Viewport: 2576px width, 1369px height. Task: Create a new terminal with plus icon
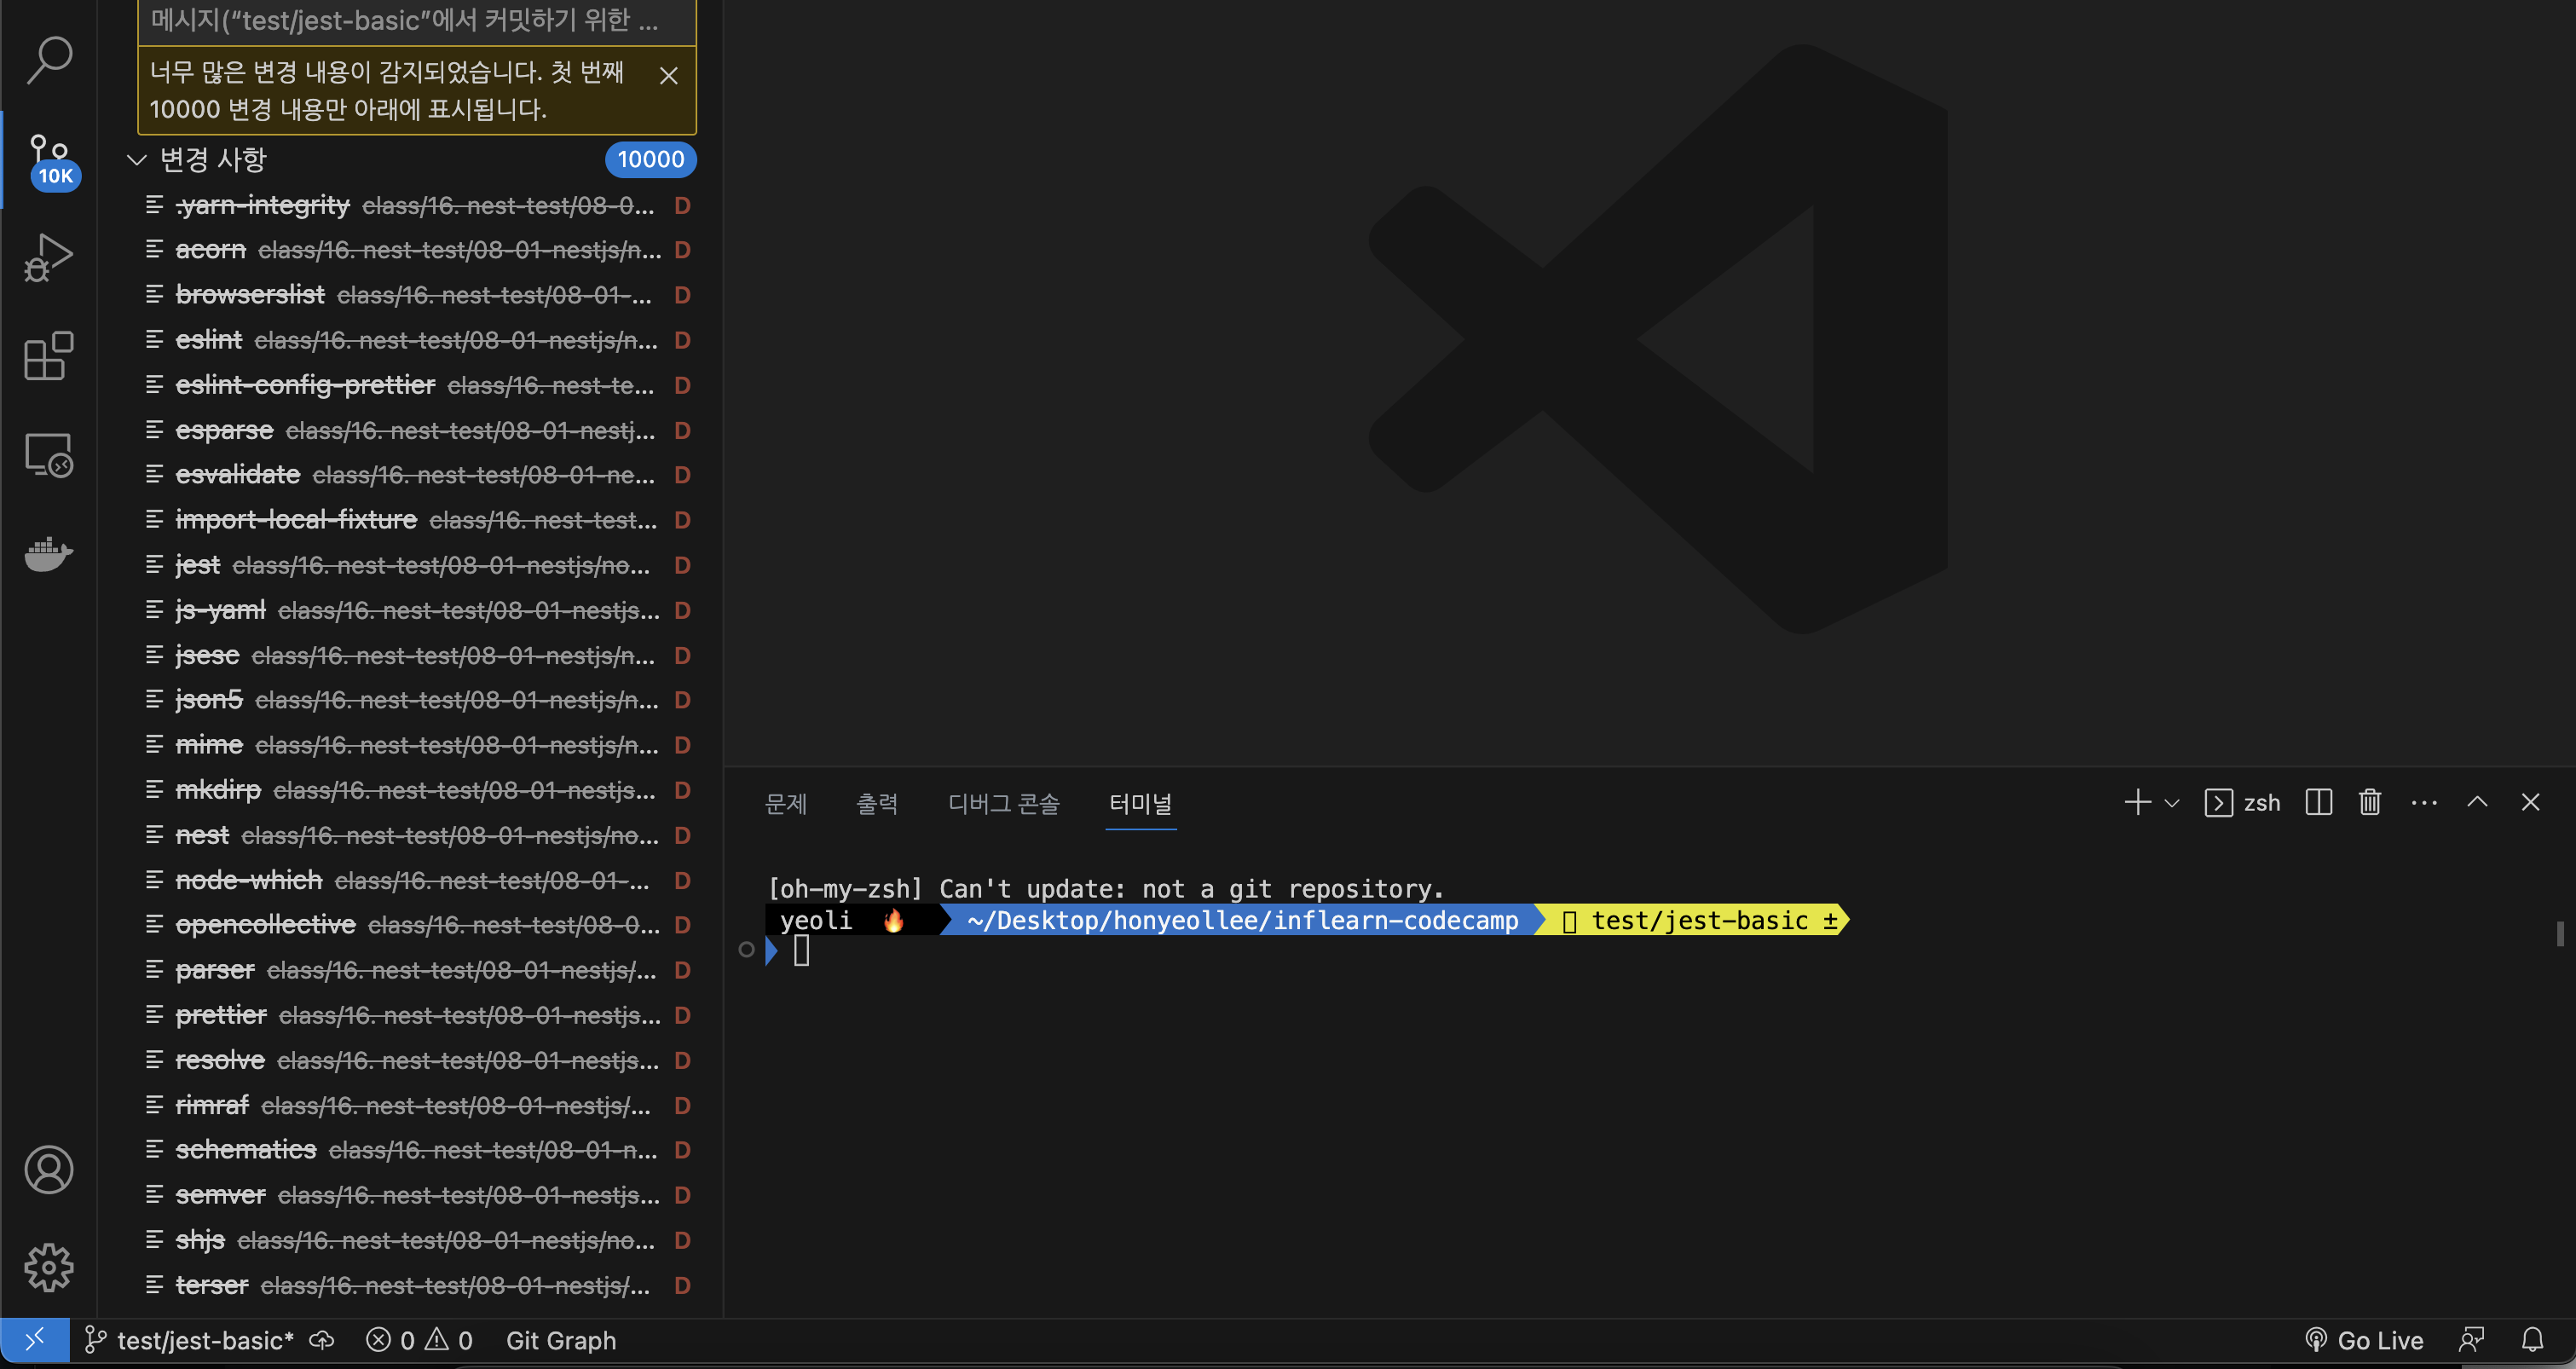click(2137, 802)
